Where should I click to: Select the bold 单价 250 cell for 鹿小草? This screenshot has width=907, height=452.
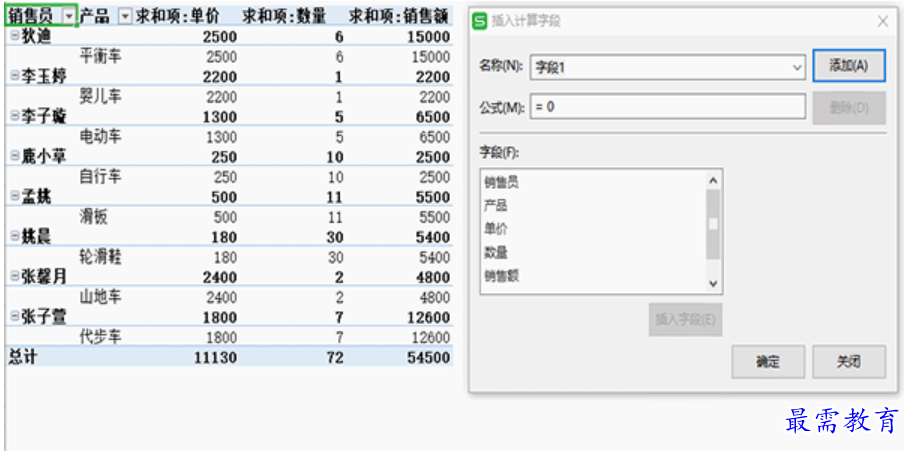(x=222, y=157)
